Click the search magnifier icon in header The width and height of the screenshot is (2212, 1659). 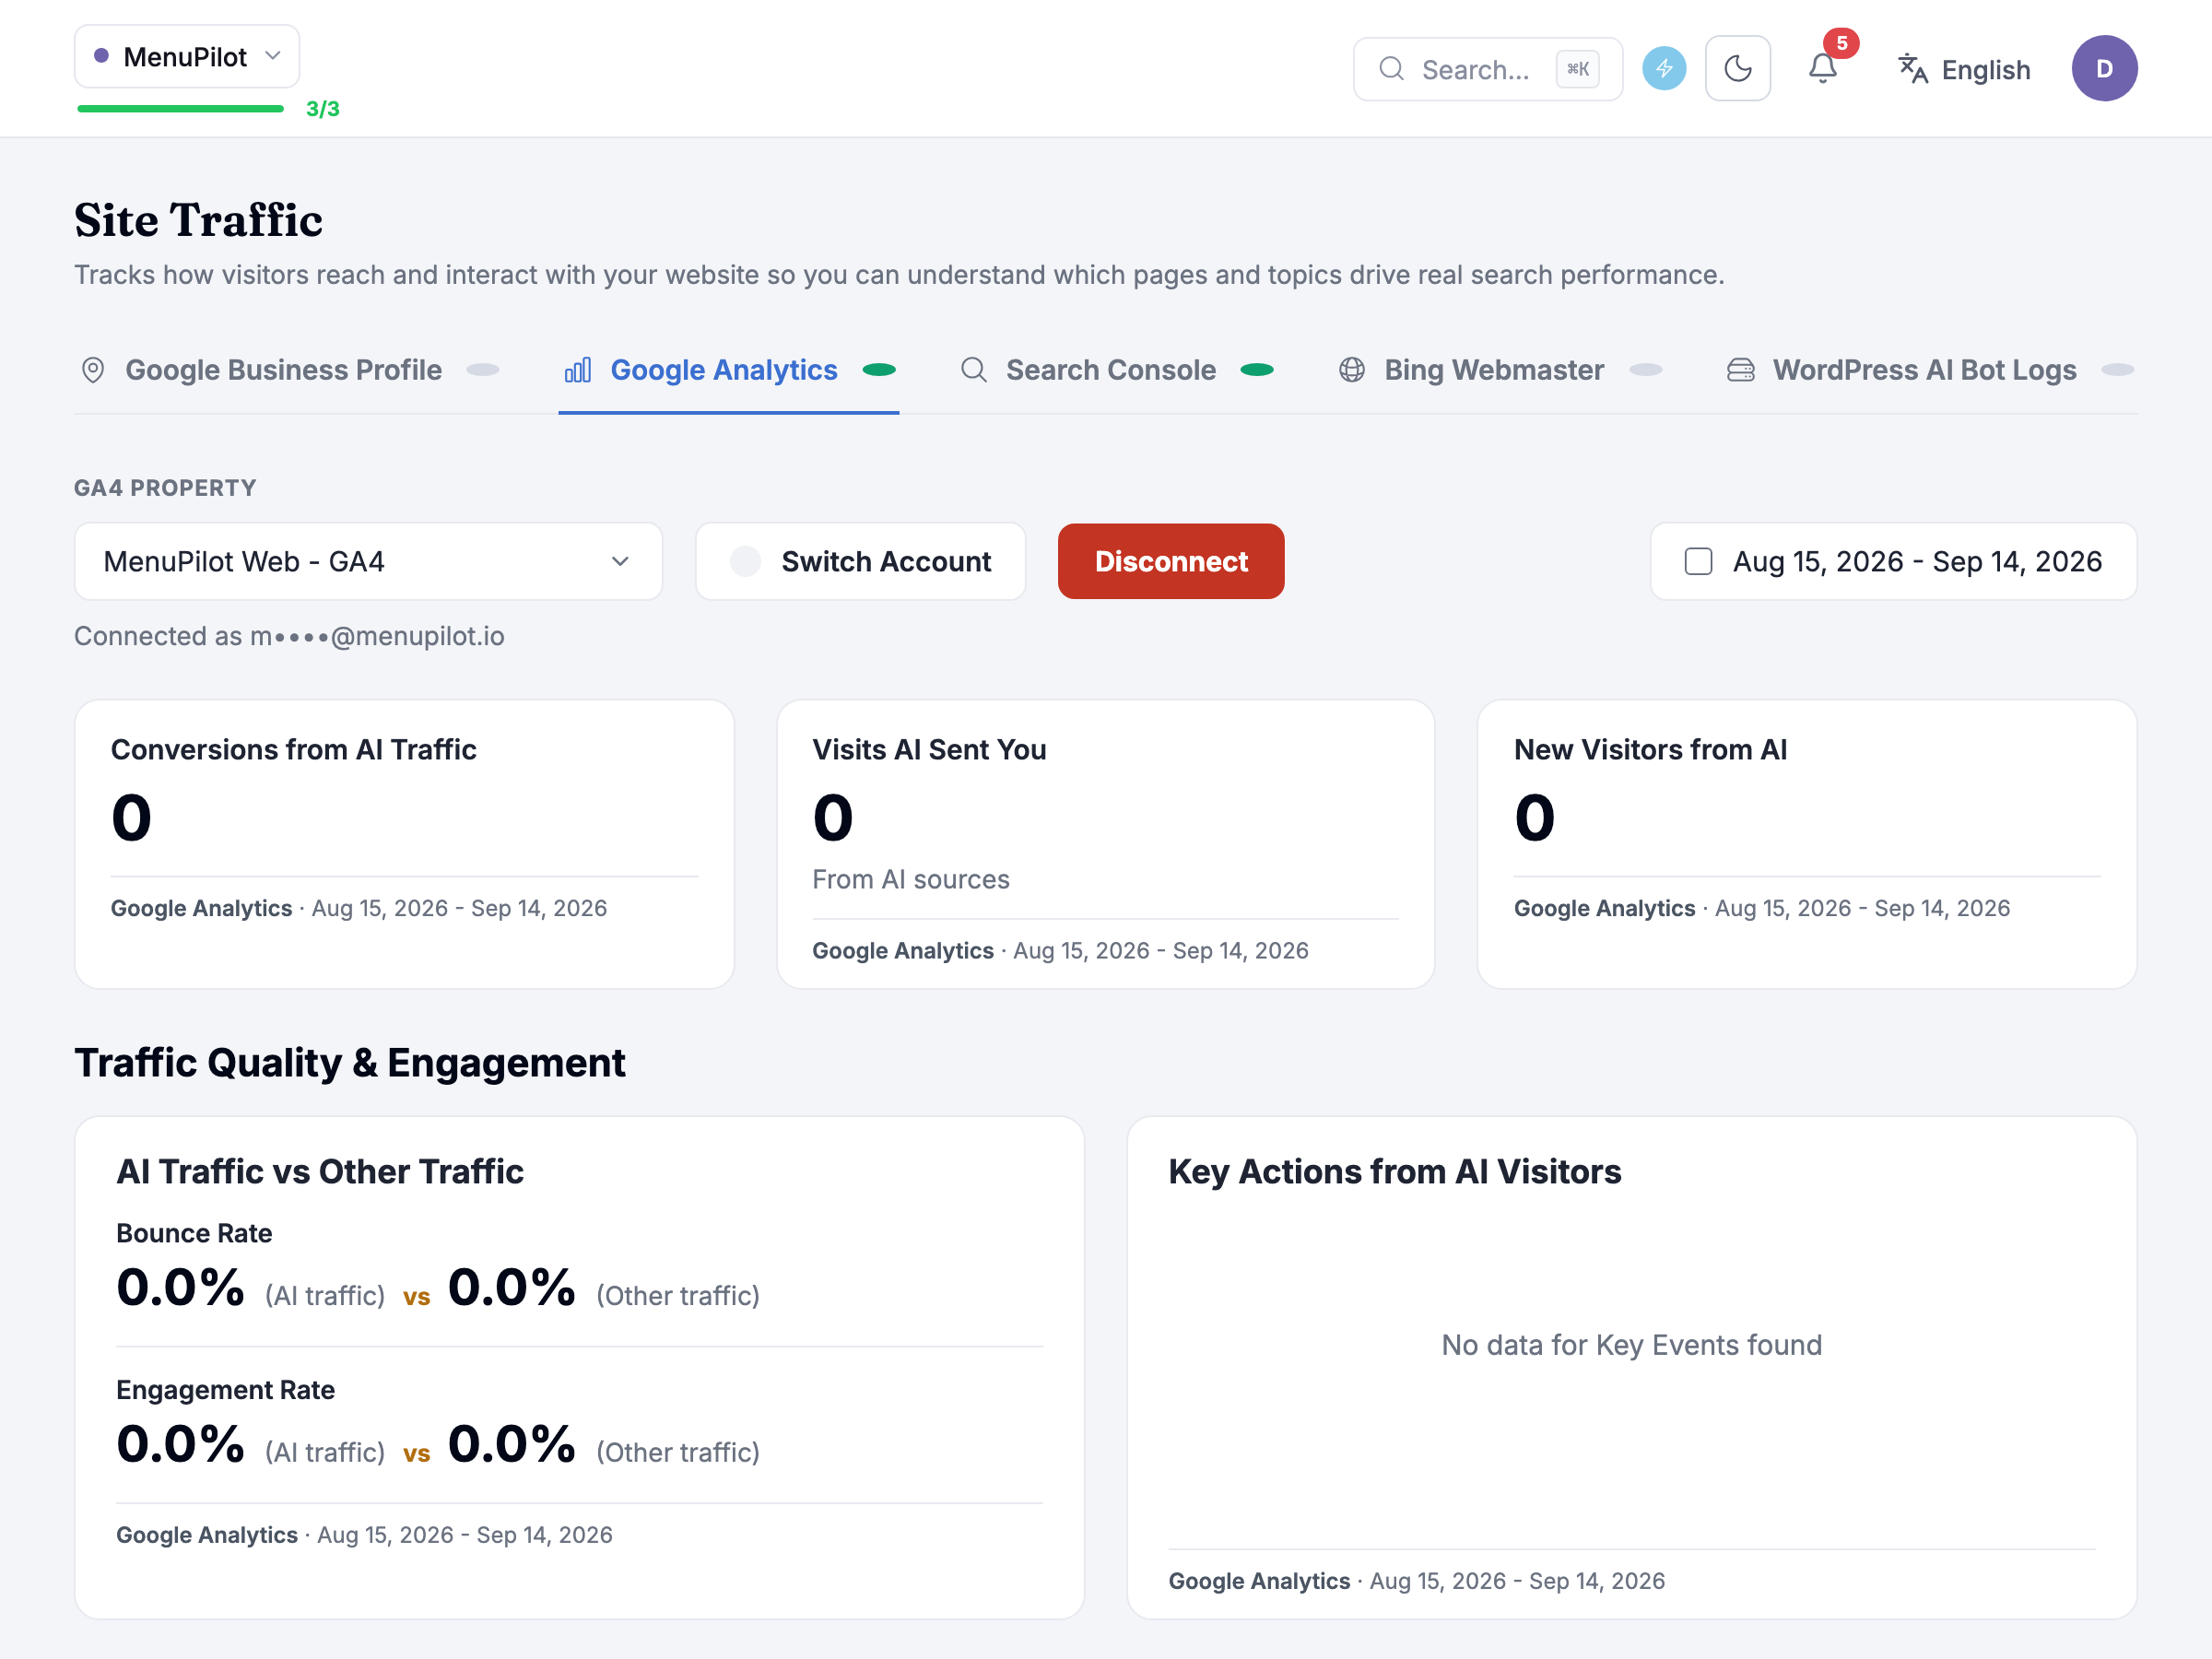pyautogui.click(x=1391, y=69)
